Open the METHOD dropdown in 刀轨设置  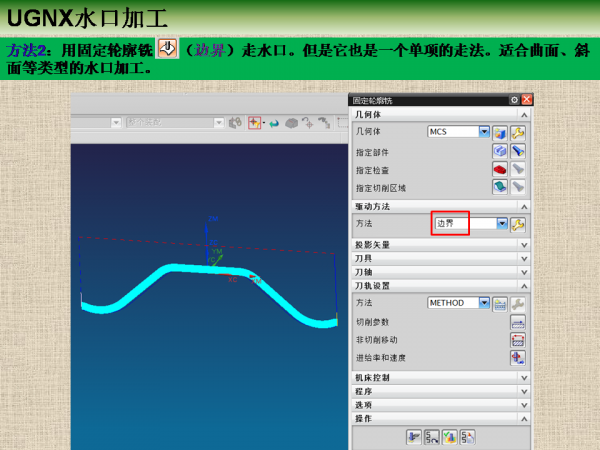tap(484, 303)
